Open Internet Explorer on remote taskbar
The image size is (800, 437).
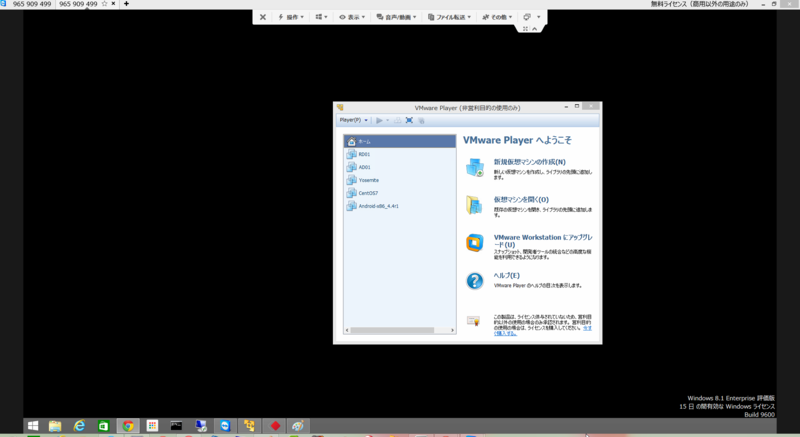(79, 426)
